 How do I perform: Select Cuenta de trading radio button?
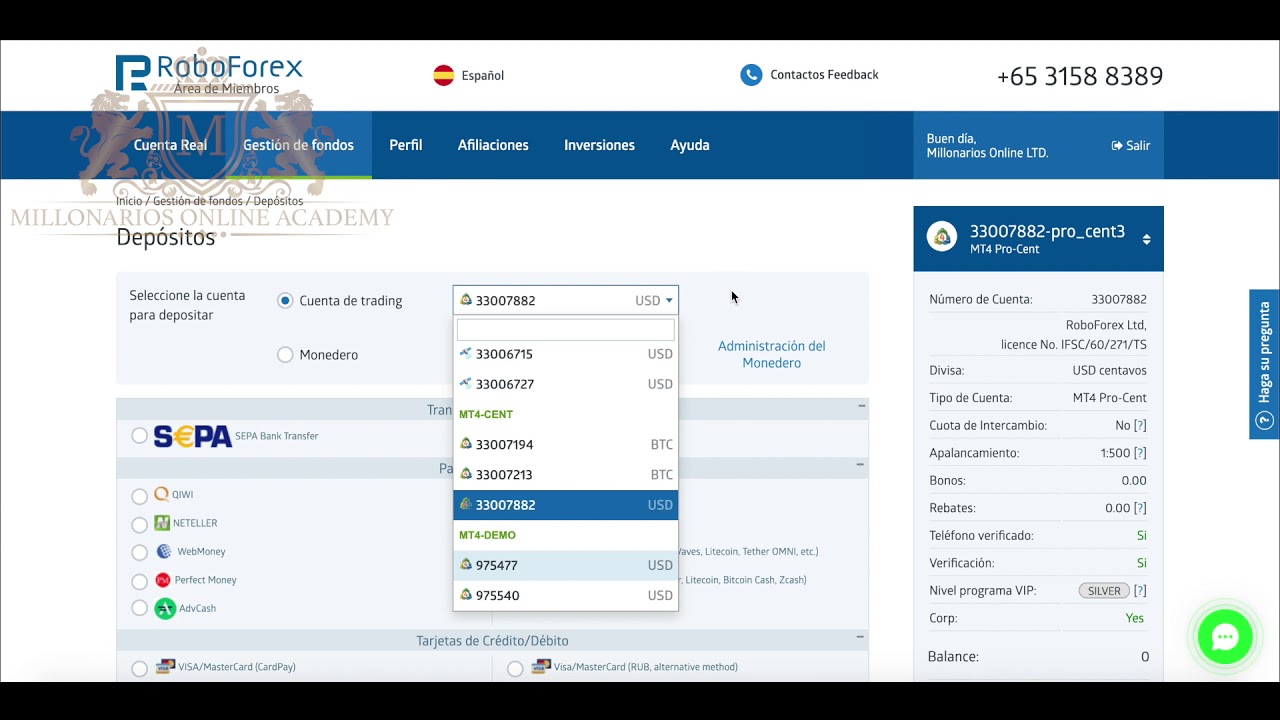tap(285, 300)
